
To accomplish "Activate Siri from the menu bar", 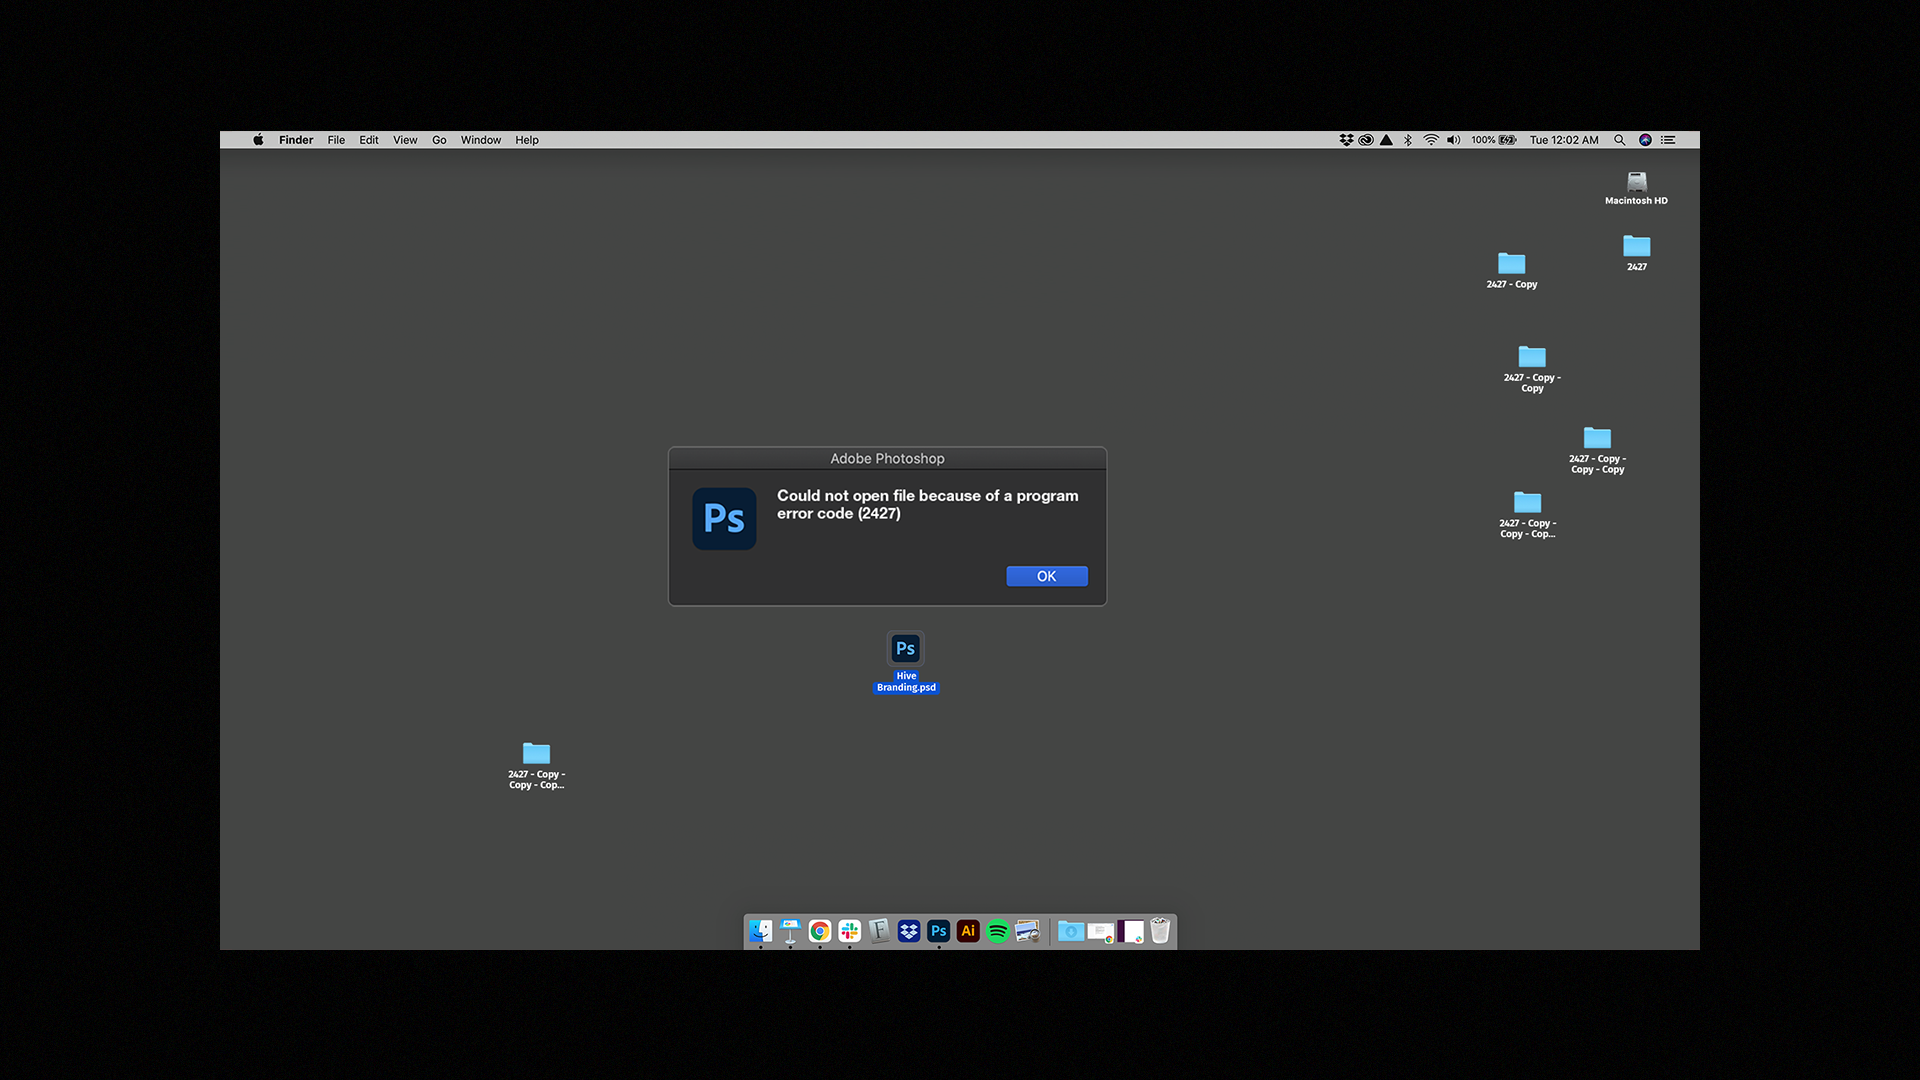I will point(1645,140).
